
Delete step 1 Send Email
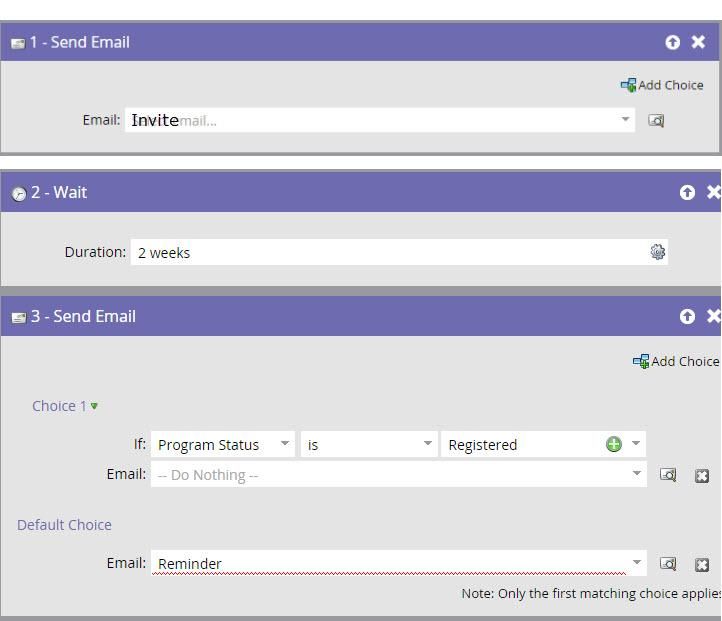click(x=698, y=42)
